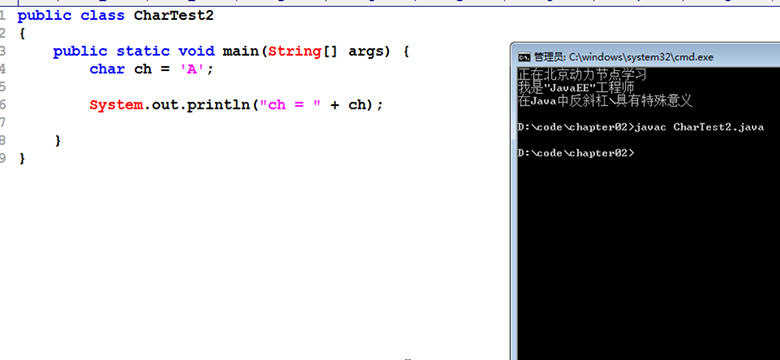Place cursor at the class closing brace on line 9
The height and width of the screenshot is (360, 780).
(x=21, y=159)
